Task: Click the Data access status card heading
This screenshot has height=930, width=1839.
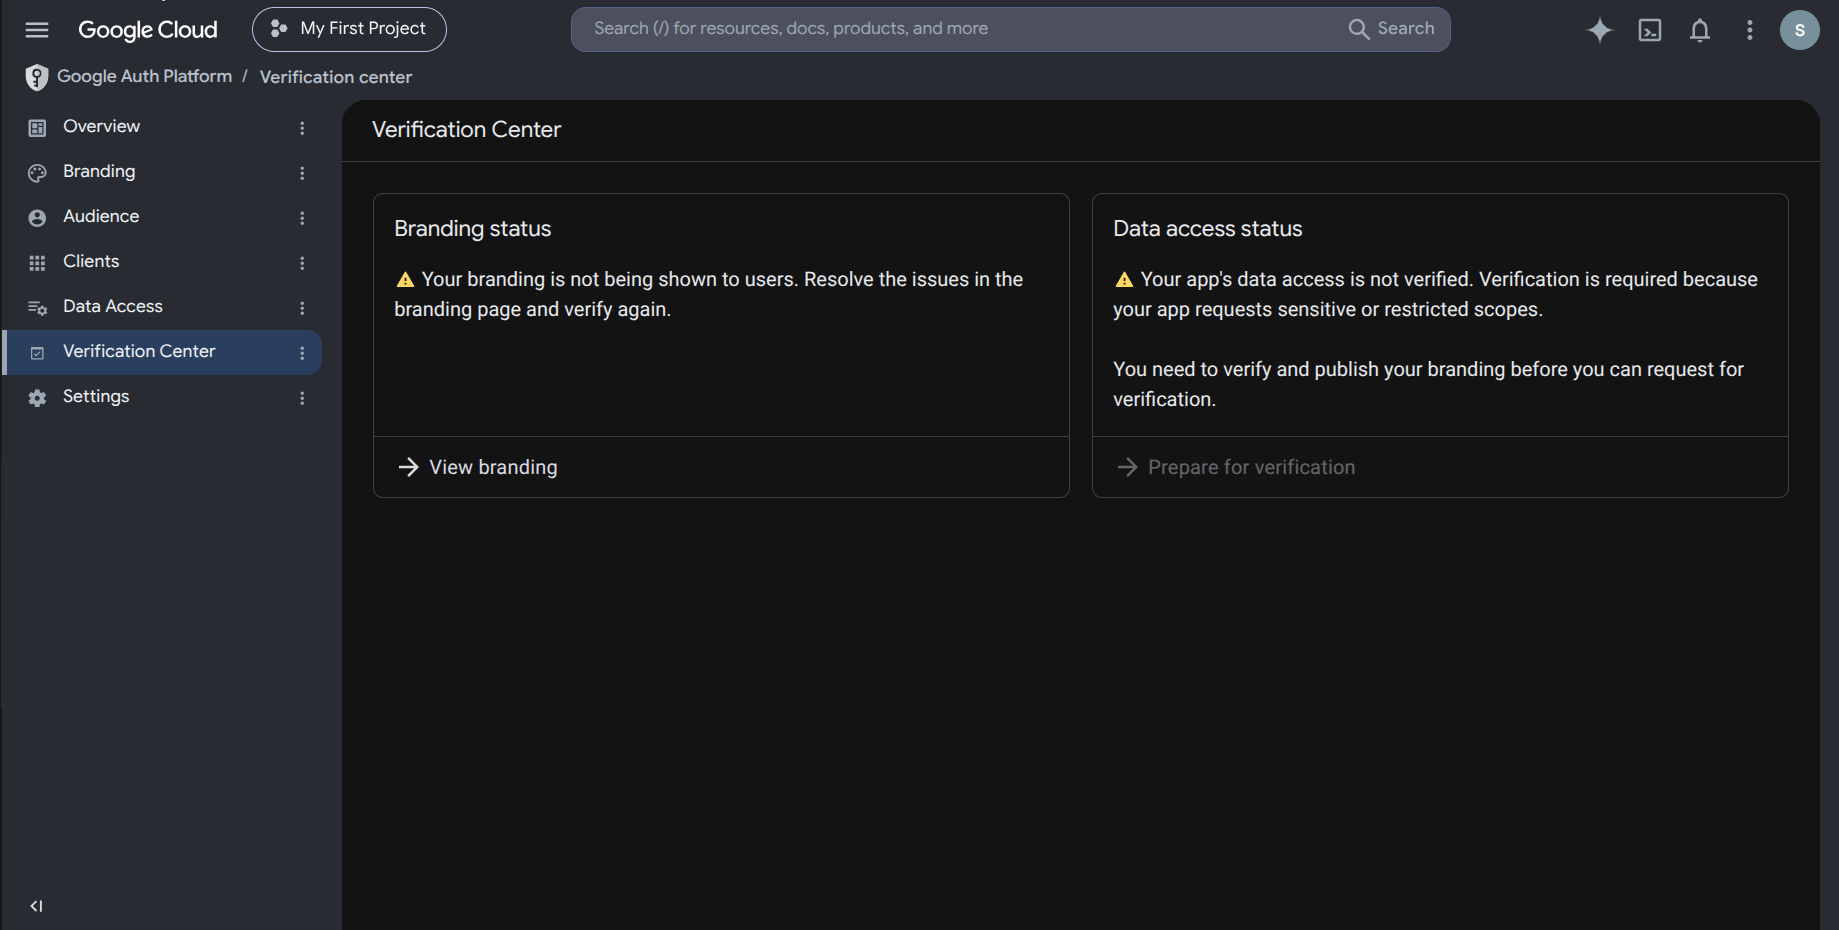Action: click(1208, 229)
